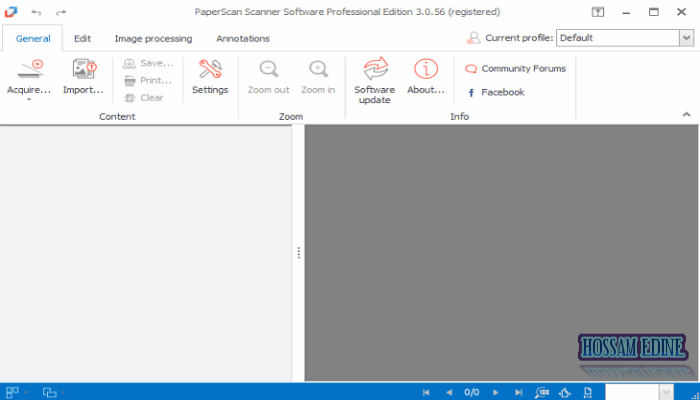The height and width of the screenshot is (400, 700).
Task: Click the Print button in Content
Action: pos(148,81)
